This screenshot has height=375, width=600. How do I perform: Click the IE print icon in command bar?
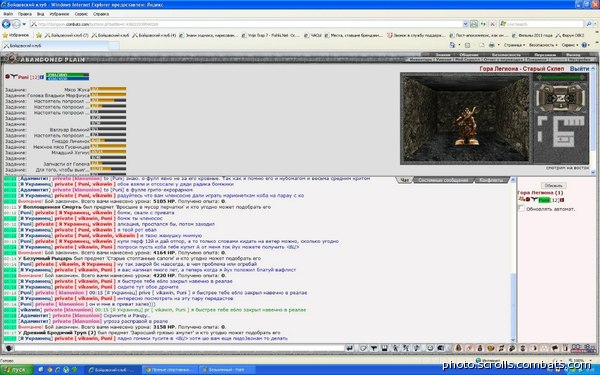coord(492,45)
